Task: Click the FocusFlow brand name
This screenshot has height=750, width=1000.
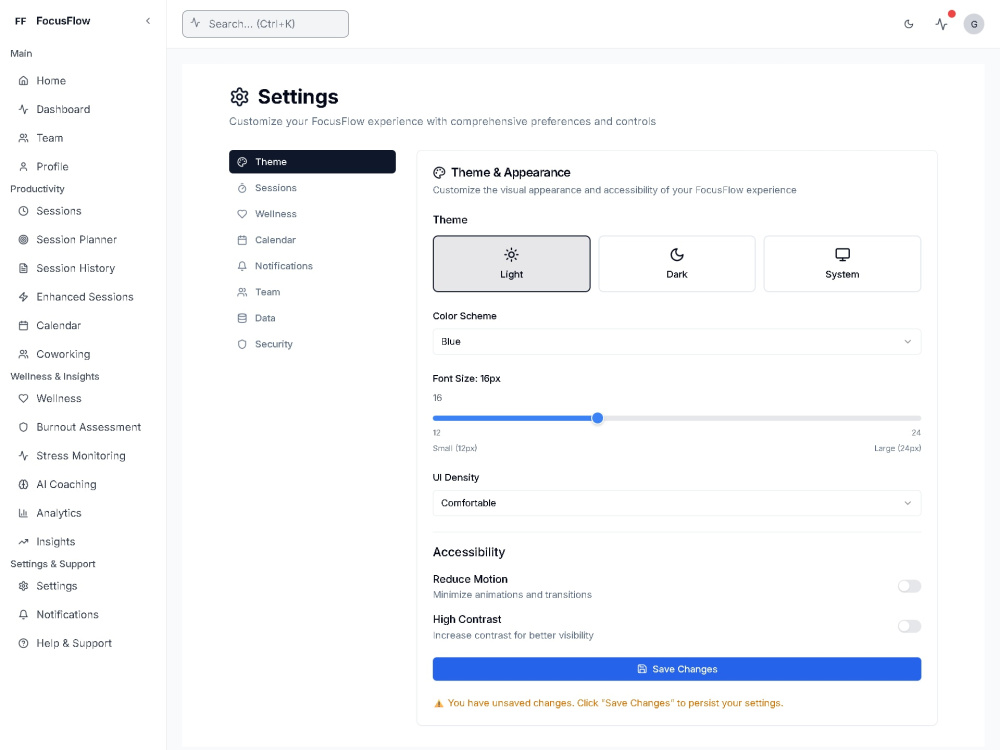Action: [63, 21]
